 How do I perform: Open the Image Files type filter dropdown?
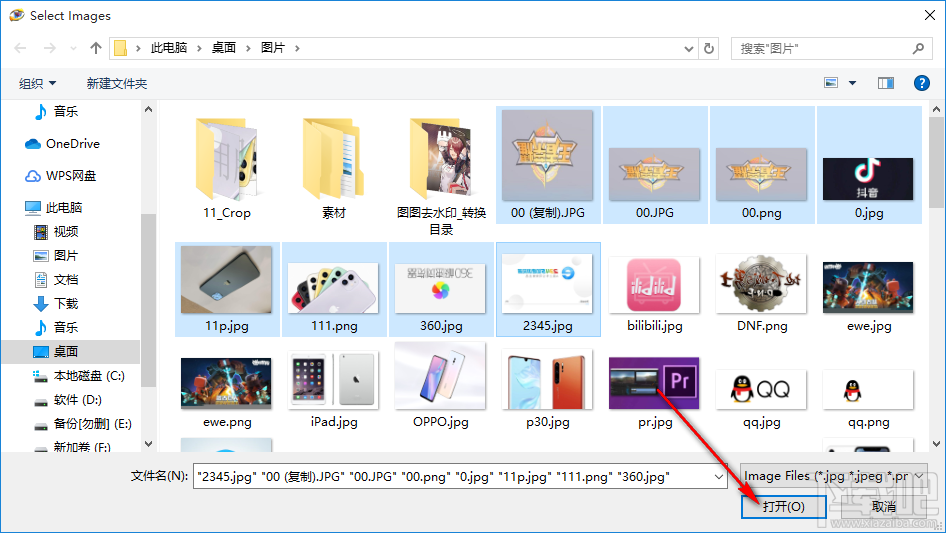coord(834,476)
